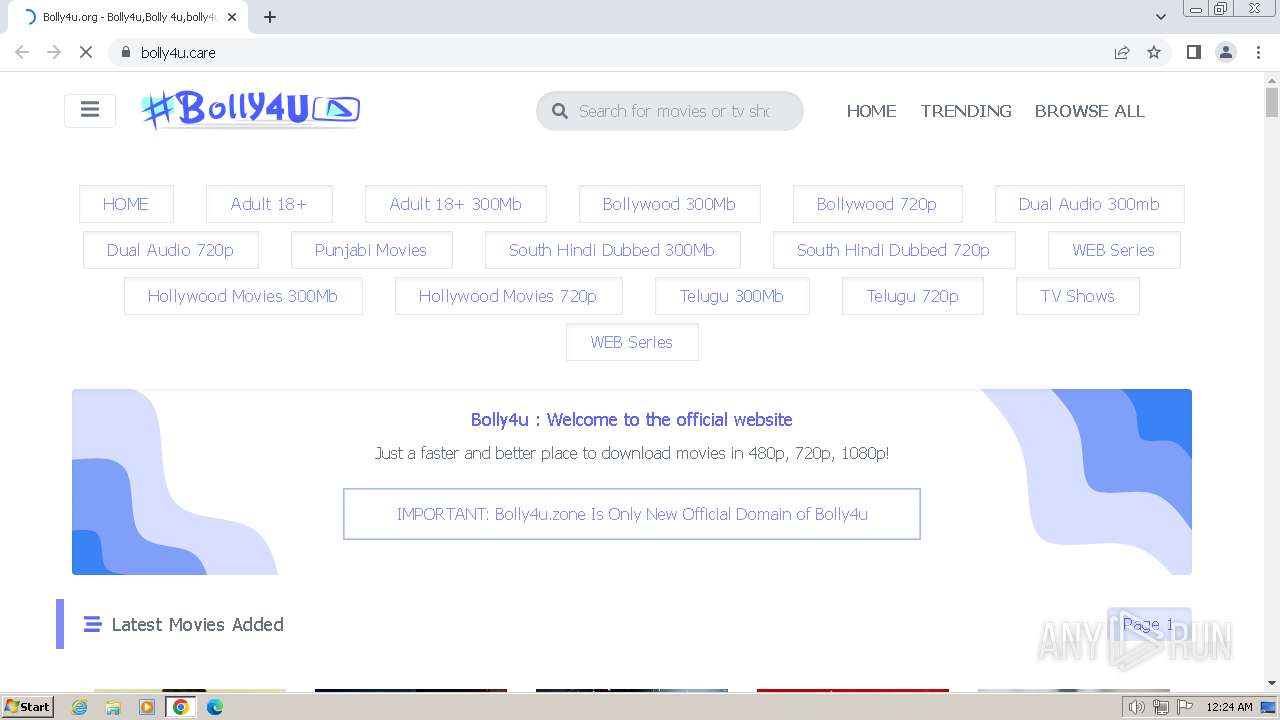This screenshot has width=1280, height=720.
Task: Stop page loading in Chrome toolbar
Action: (86, 52)
